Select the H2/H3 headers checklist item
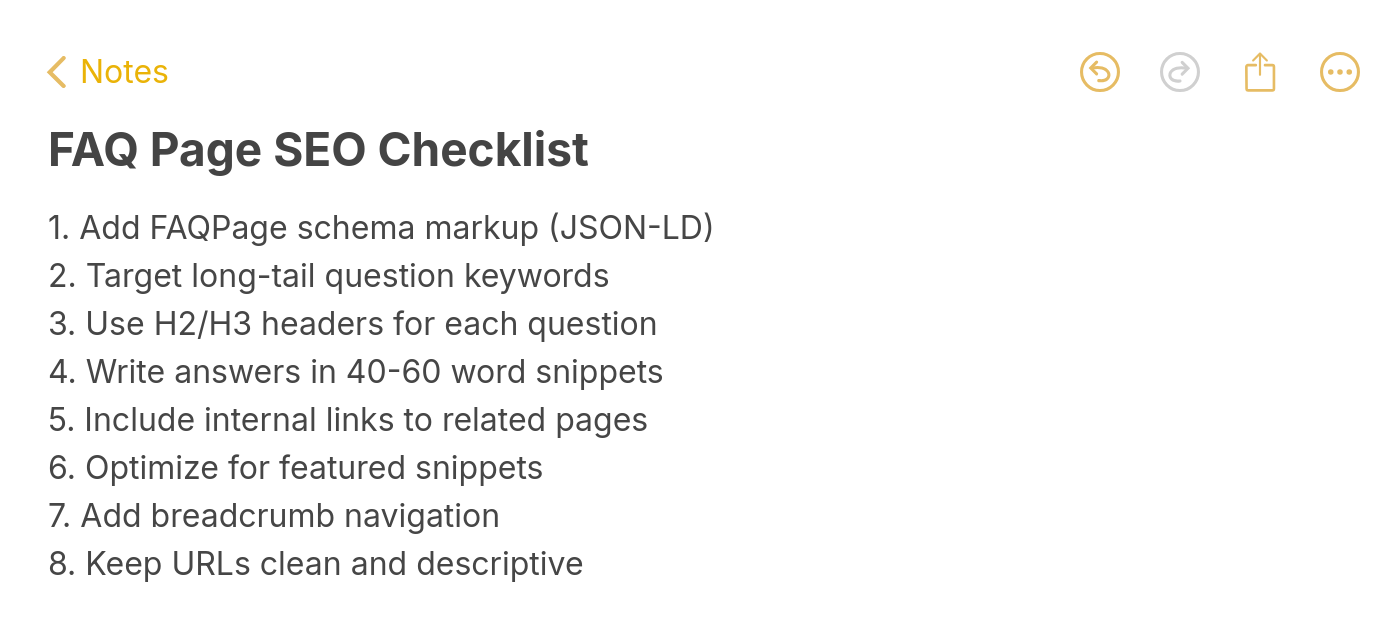 [x=352, y=323]
